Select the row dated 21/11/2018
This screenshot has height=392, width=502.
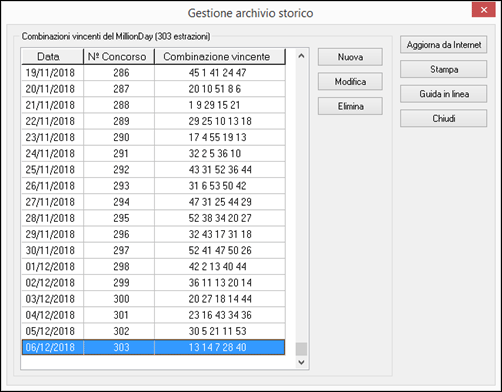click(153, 105)
